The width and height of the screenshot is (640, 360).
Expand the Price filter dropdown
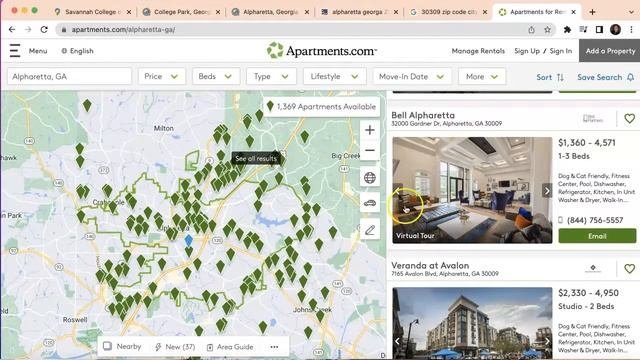(x=162, y=76)
